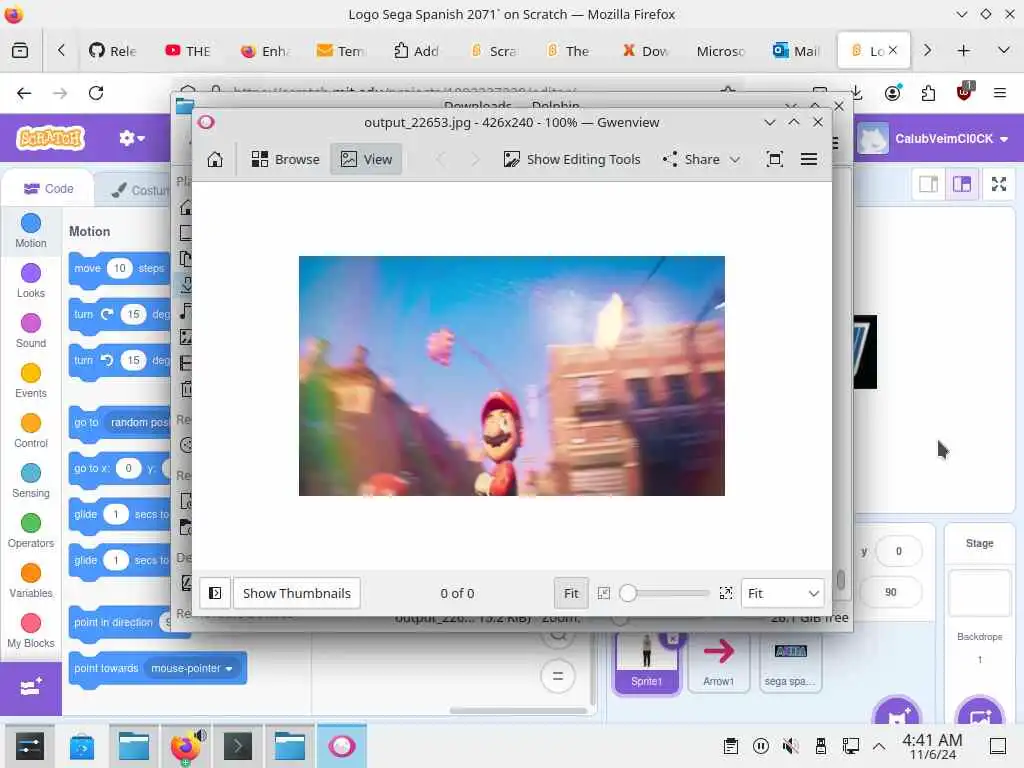This screenshot has height=768, width=1024.
Task: Select the Looks block category
Action: [x=31, y=281]
